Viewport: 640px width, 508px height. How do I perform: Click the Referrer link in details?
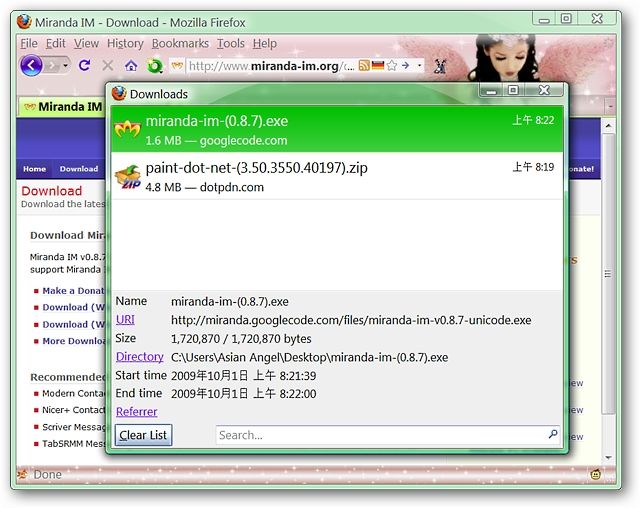[x=136, y=412]
